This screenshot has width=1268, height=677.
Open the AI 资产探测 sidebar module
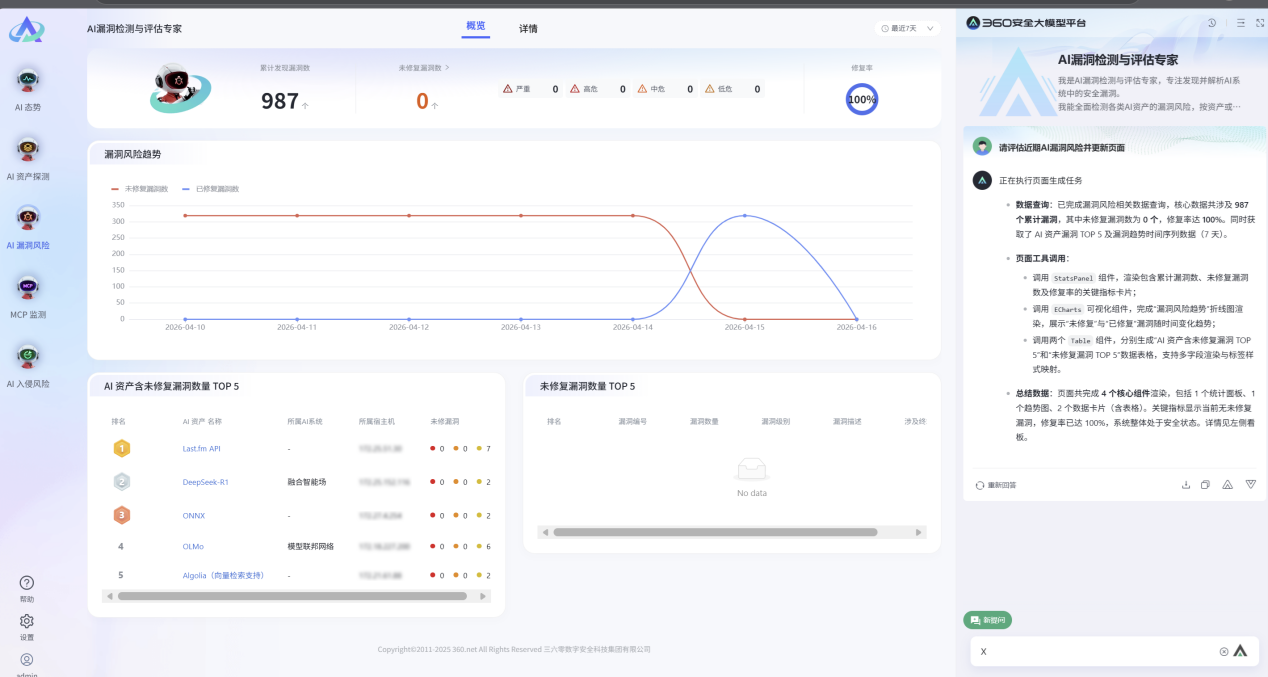click(28, 156)
